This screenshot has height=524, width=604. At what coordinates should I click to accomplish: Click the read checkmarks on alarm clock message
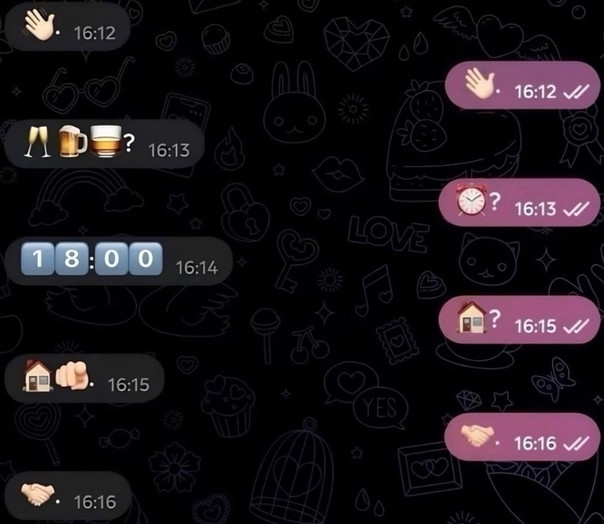pyautogui.click(x=576, y=209)
